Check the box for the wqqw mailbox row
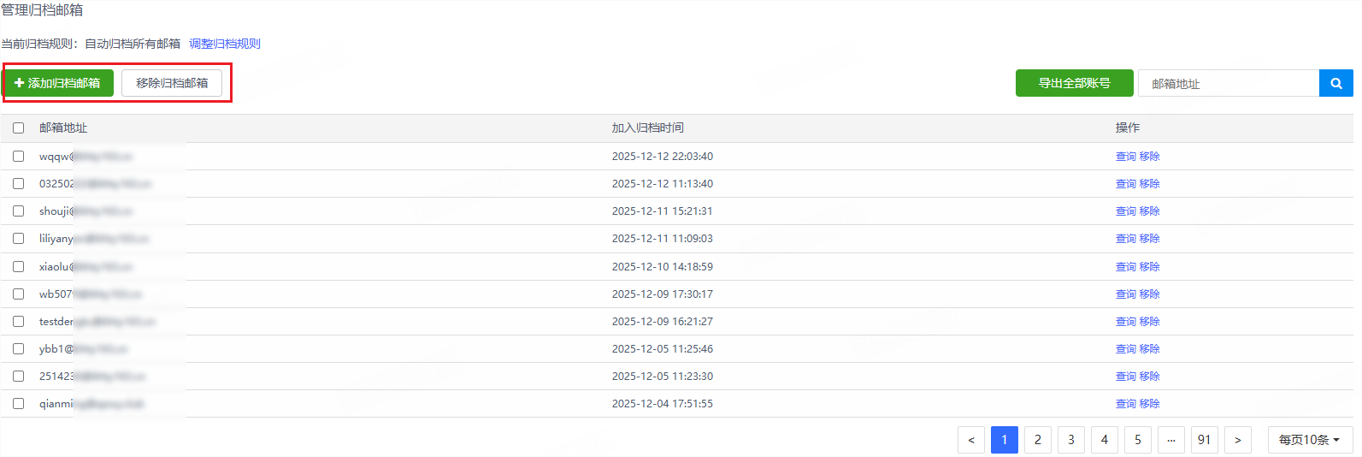Viewport: 1362px width, 457px height. (x=18, y=156)
